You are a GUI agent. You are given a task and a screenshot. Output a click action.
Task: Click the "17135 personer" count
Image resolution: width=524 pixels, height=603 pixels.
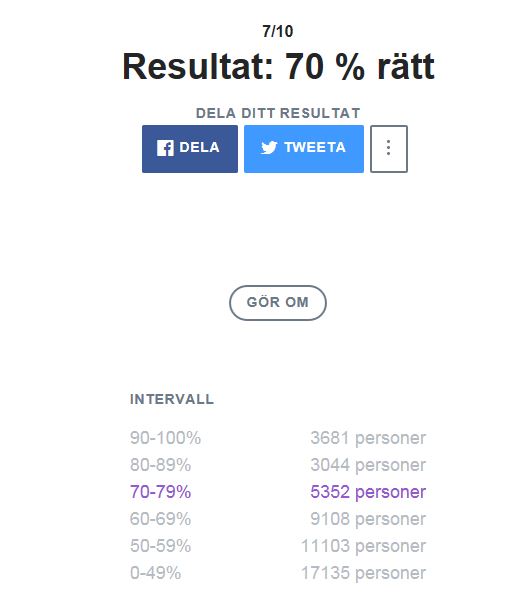(x=363, y=573)
